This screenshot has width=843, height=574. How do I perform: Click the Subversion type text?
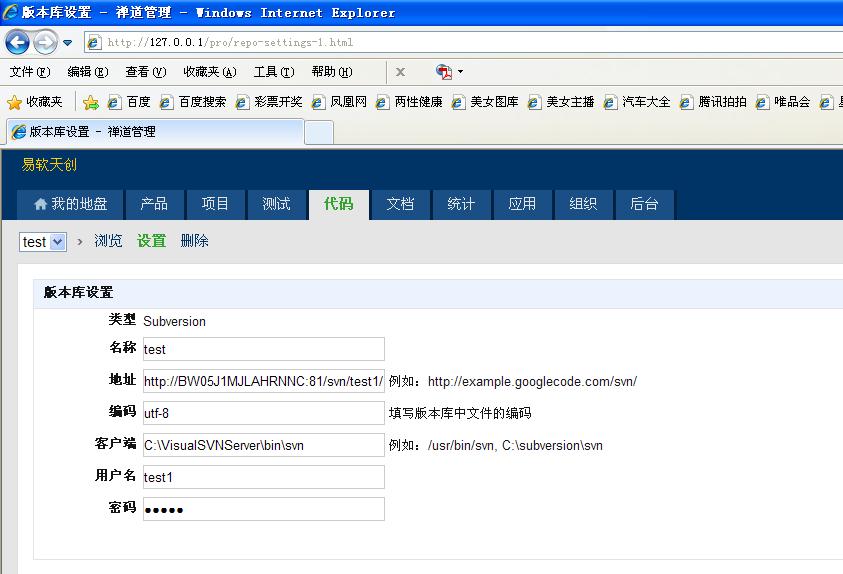[174, 321]
